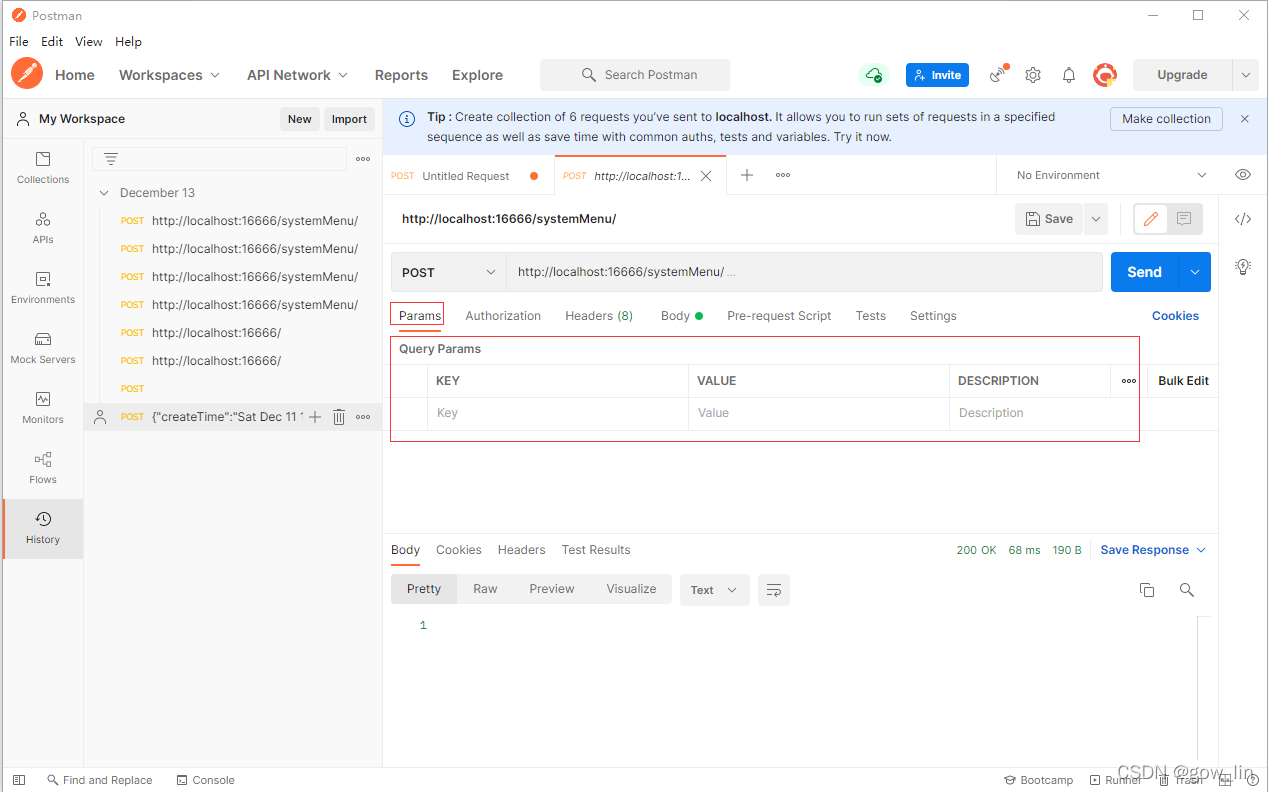
Task: Open the request info lightbulb panel
Action: (x=1243, y=267)
